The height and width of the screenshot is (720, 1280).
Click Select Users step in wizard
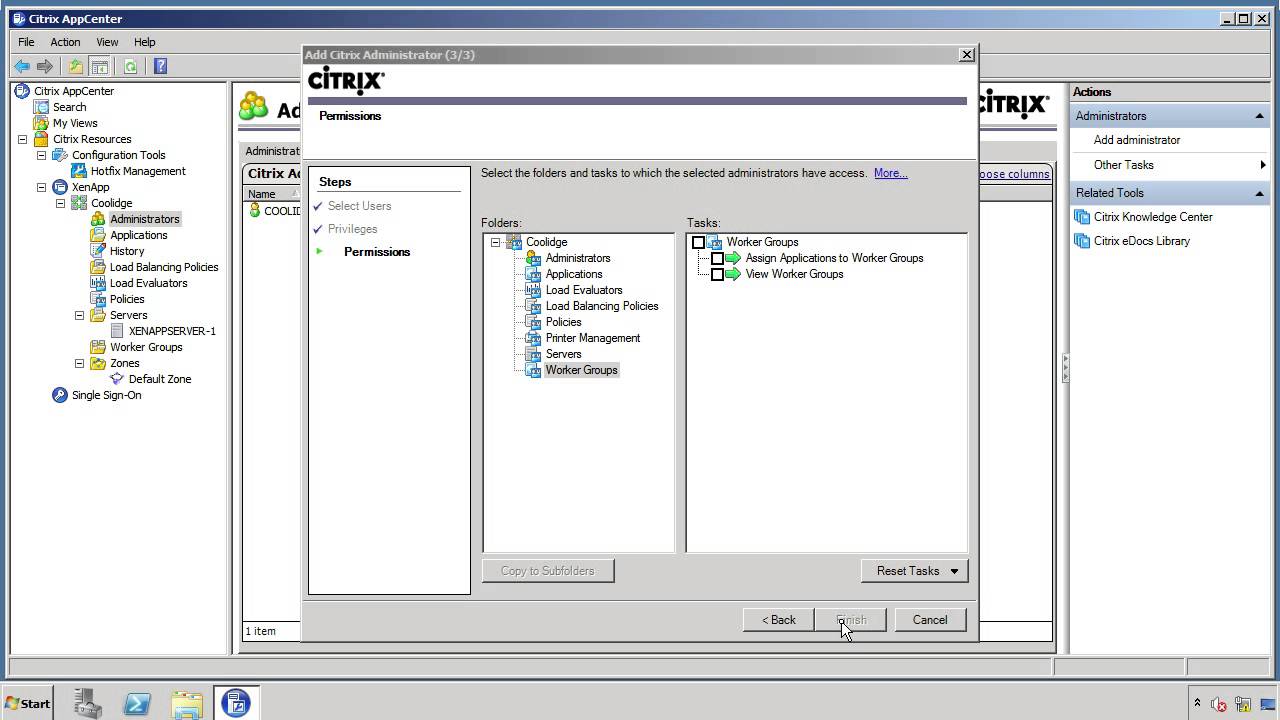point(359,206)
